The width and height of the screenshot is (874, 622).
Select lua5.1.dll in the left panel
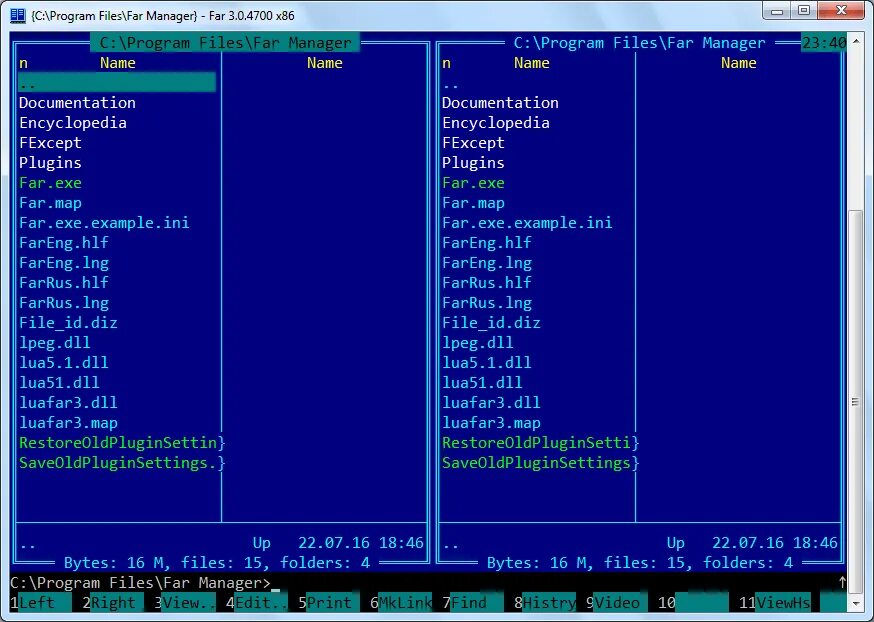tap(64, 363)
